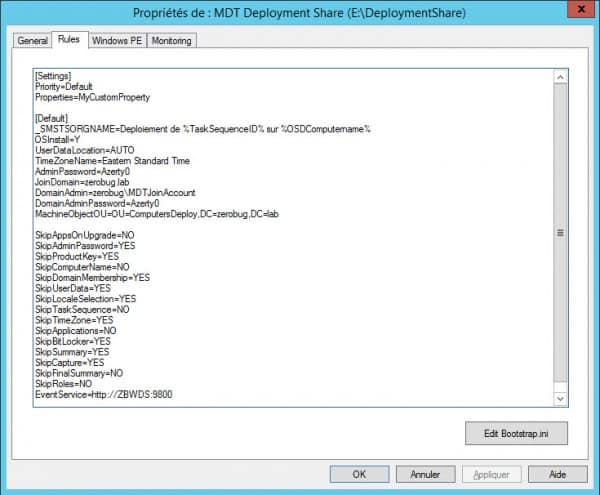Click the DomainAdminPassword=Azerty0 line
Viewport: 600px width, 495px height.
coord(97,203)
